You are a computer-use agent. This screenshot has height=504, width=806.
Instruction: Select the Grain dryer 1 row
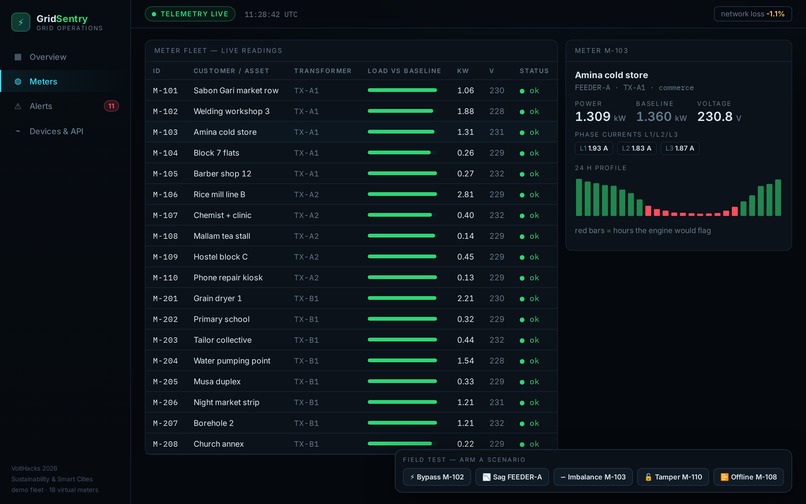point(351,298)
